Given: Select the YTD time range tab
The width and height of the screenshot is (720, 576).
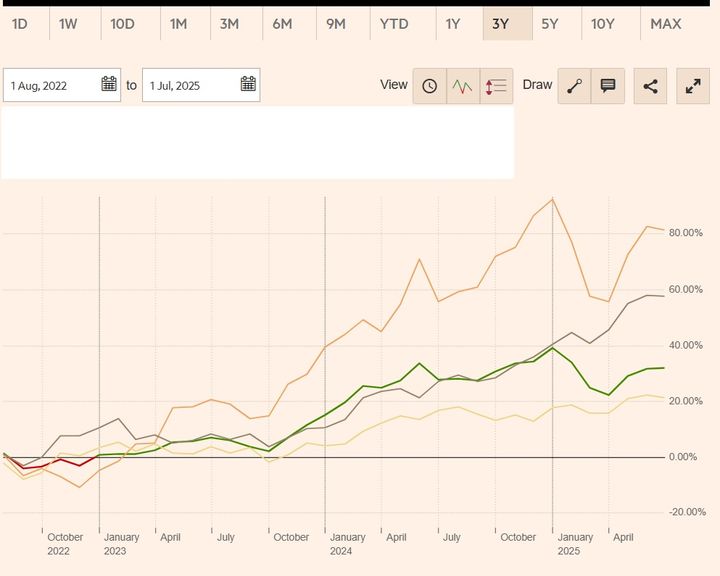Looking at the screenshot, I should (394, 24).
